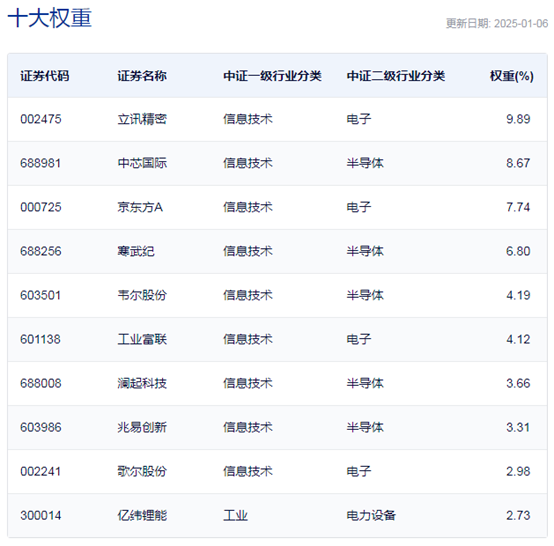Click security code 688981
The height and width of the screenshot is (546, 554).
pyautogui.click(x=41, y=163)
